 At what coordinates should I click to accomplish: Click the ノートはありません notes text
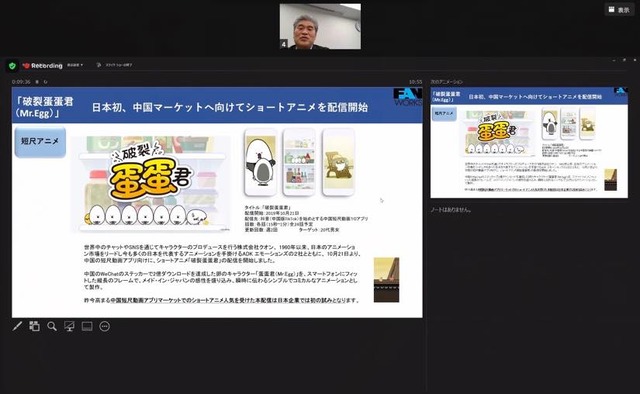click(x=451, y=209)
